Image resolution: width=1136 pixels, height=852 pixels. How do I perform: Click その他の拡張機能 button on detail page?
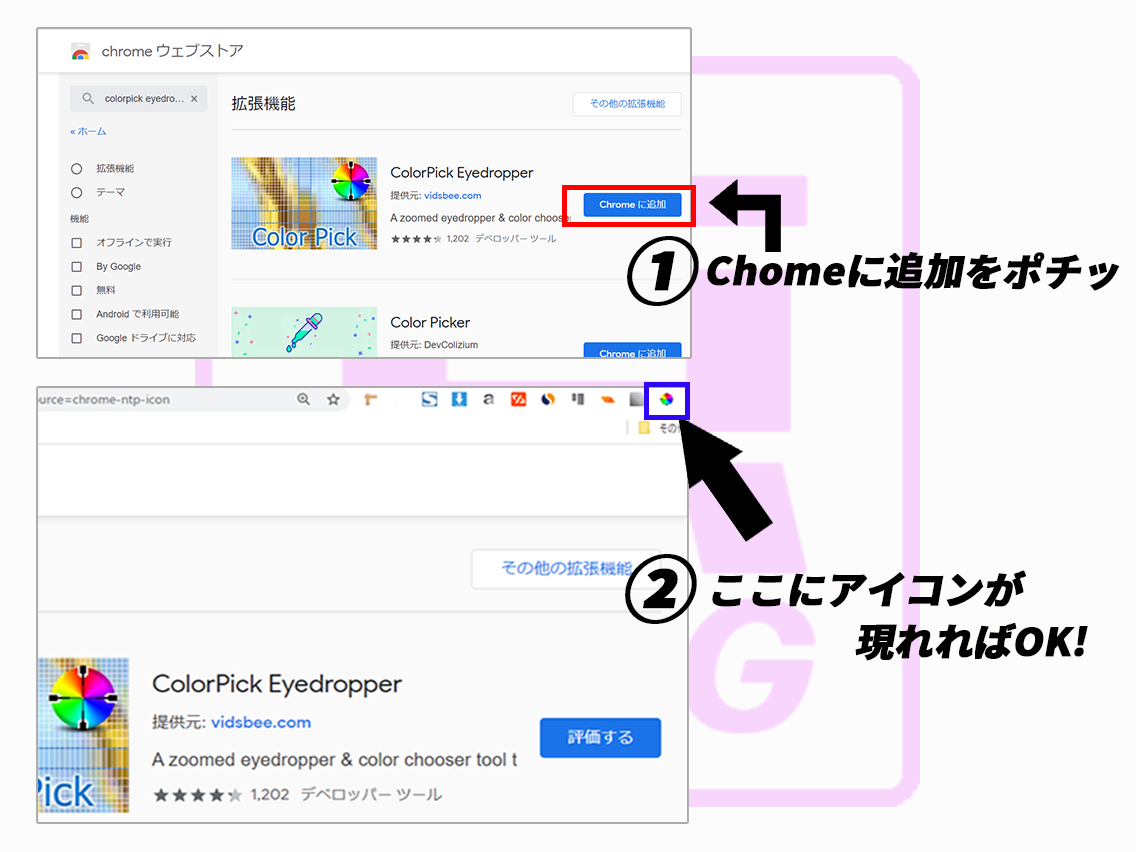click(x=567, y=569)
